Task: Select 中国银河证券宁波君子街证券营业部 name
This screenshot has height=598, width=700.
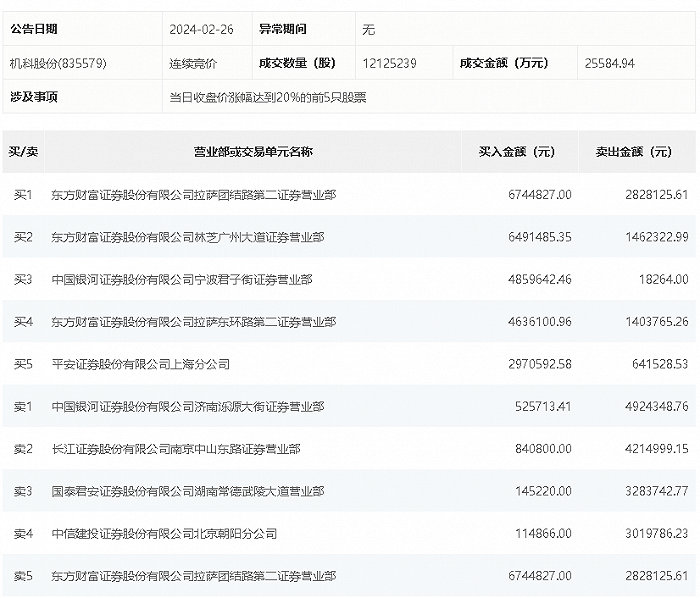Action: pyautogui.click(x=182, y=279)
